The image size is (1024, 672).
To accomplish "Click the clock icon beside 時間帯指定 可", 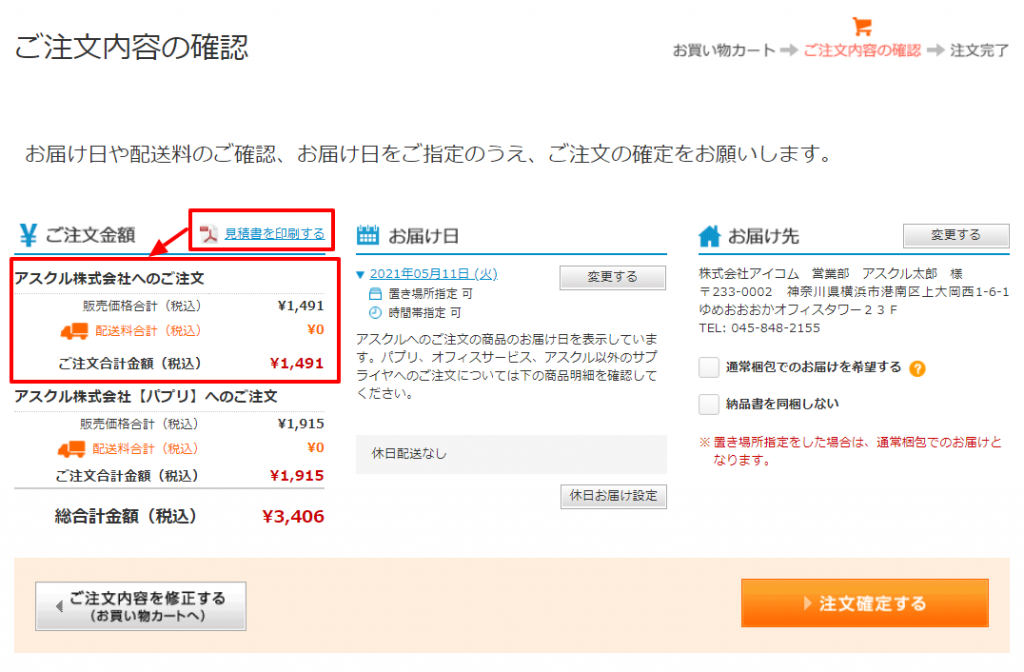I will click(x=376, y=313).
